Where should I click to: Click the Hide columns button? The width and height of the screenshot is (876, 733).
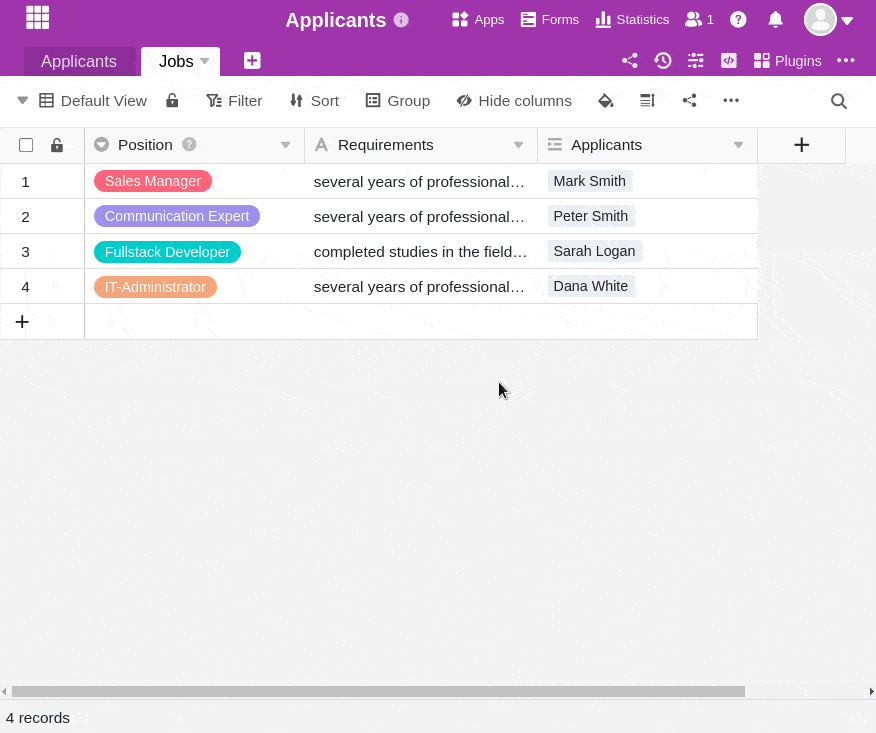514,101
